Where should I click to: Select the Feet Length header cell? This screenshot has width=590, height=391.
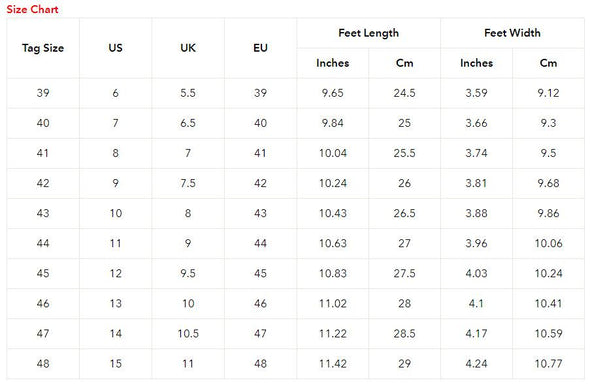[368, 33]
